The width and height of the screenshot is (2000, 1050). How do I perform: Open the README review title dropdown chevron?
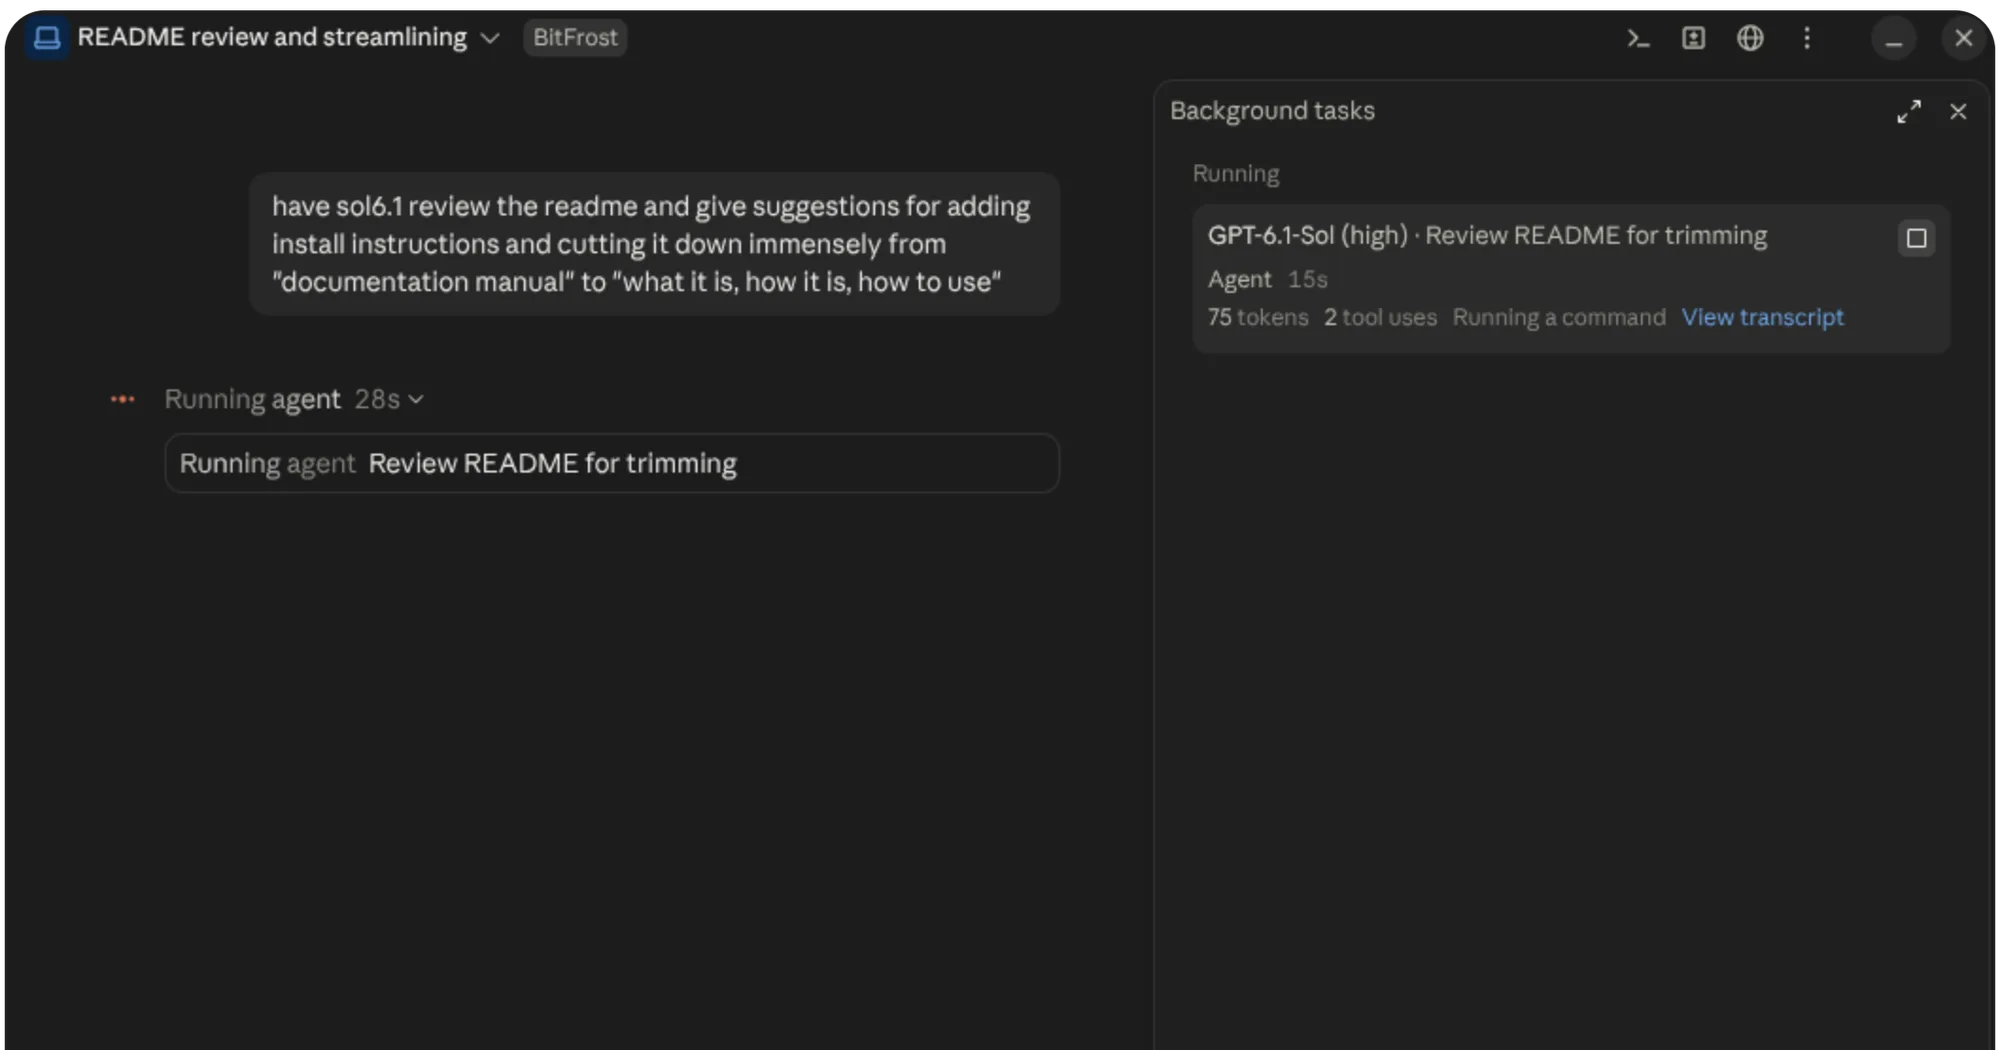490,38
